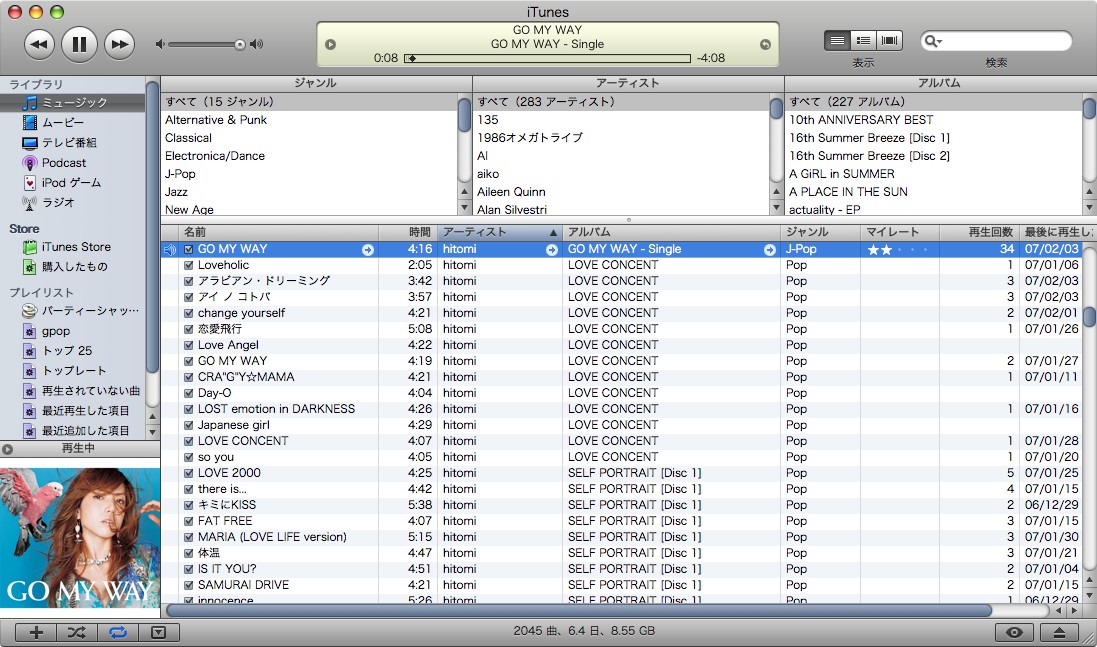
Task: Uncheck the LOVE 2000 song checkbox
Action: (188, 474)
